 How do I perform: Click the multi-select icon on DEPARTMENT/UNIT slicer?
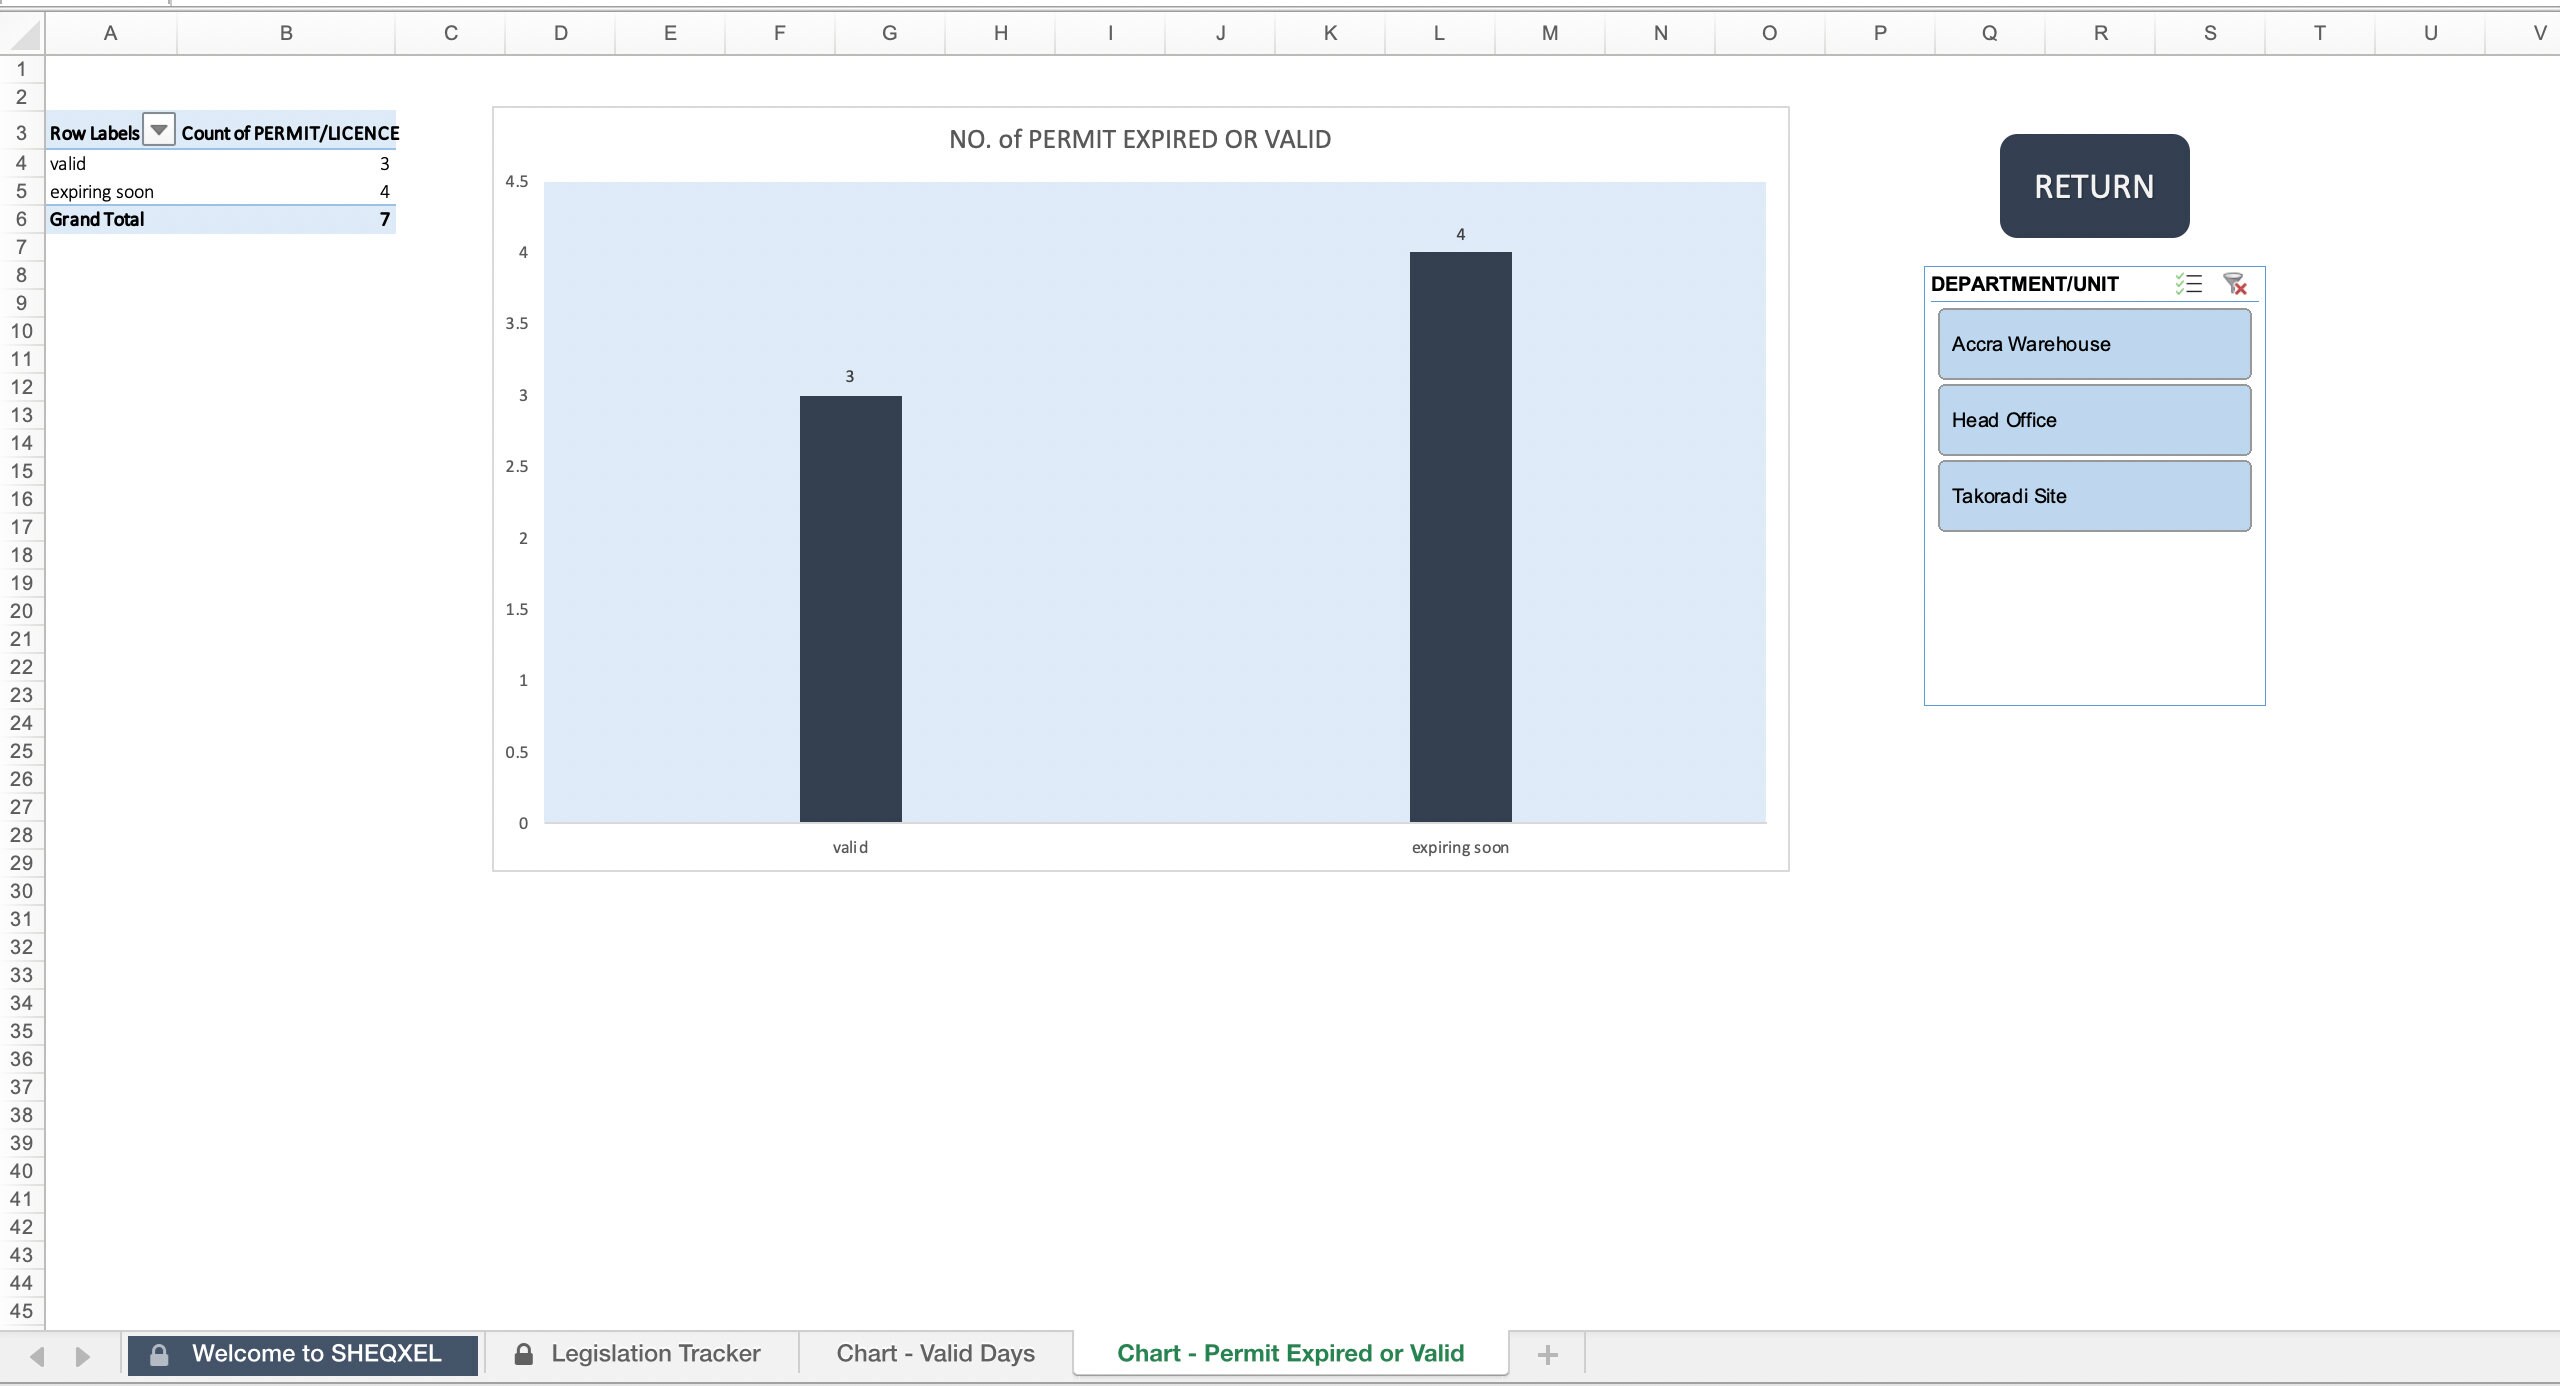2188,284
